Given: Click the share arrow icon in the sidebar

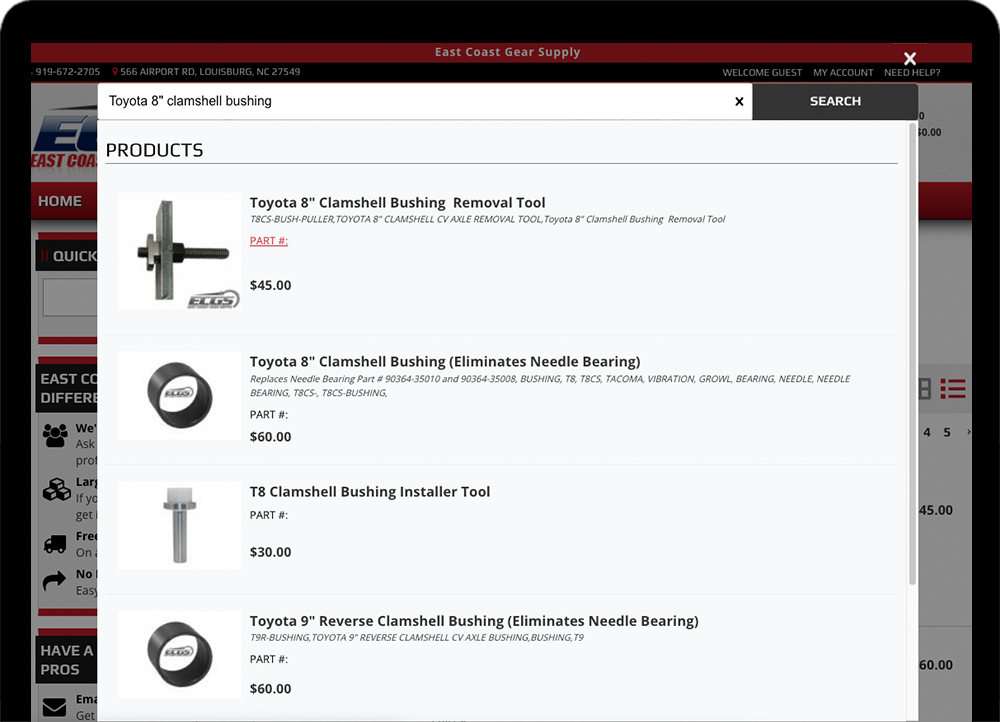Looking at the screenshot, I should 54,582.
